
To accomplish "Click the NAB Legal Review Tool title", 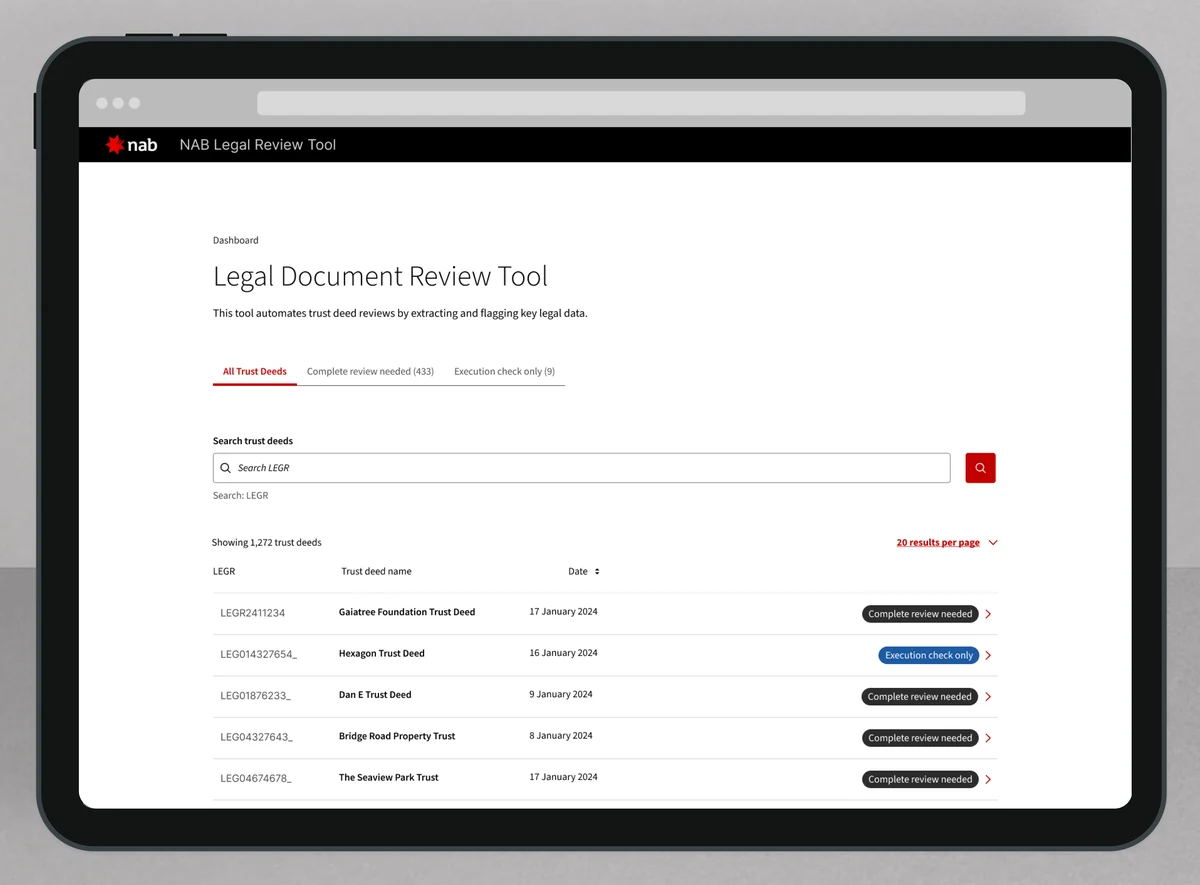I will point(258,145).
